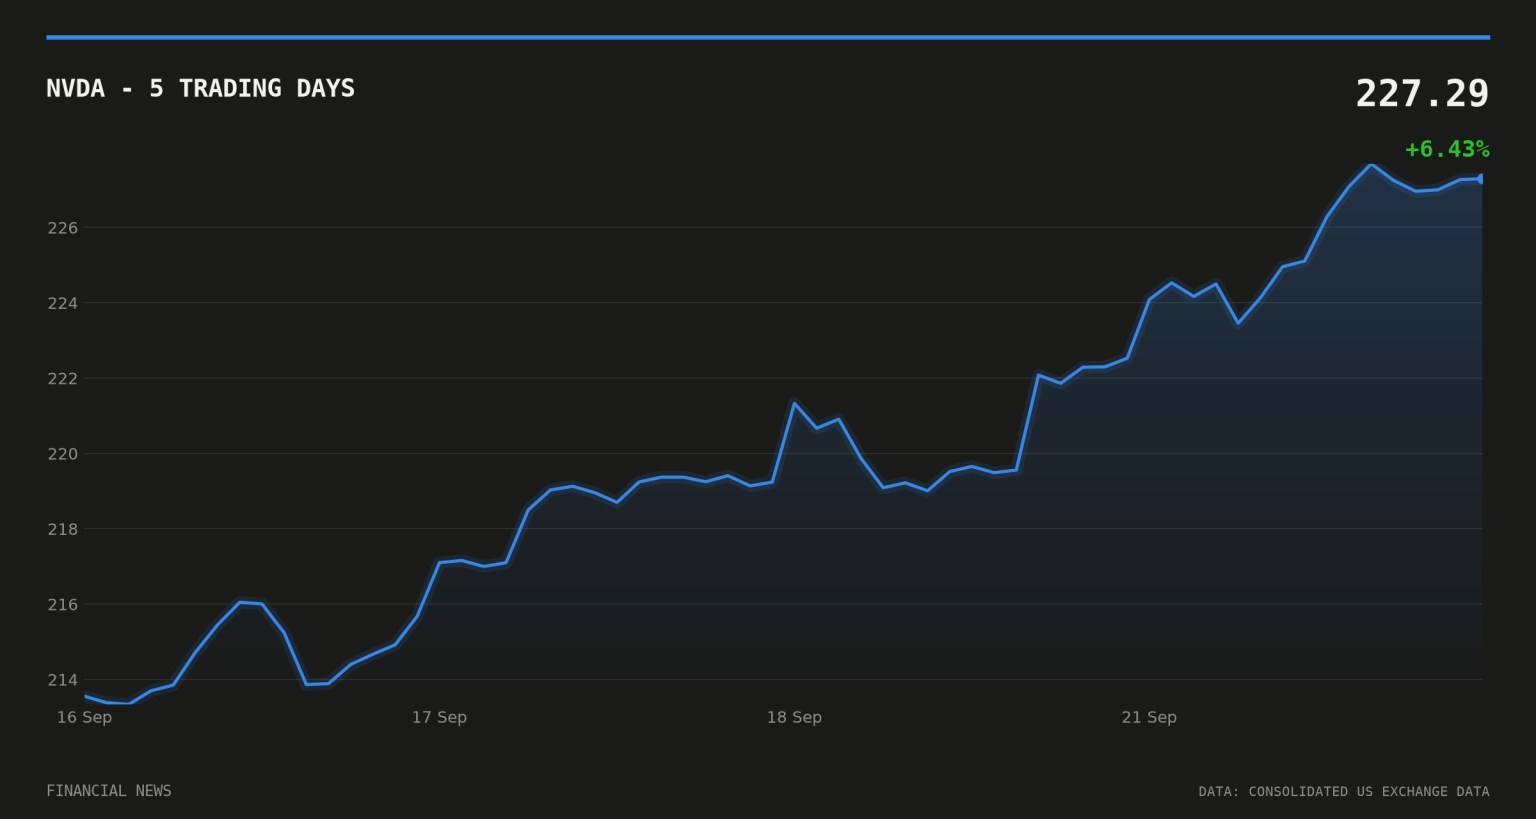Click the 226 y-axis label

click(62, 228)
